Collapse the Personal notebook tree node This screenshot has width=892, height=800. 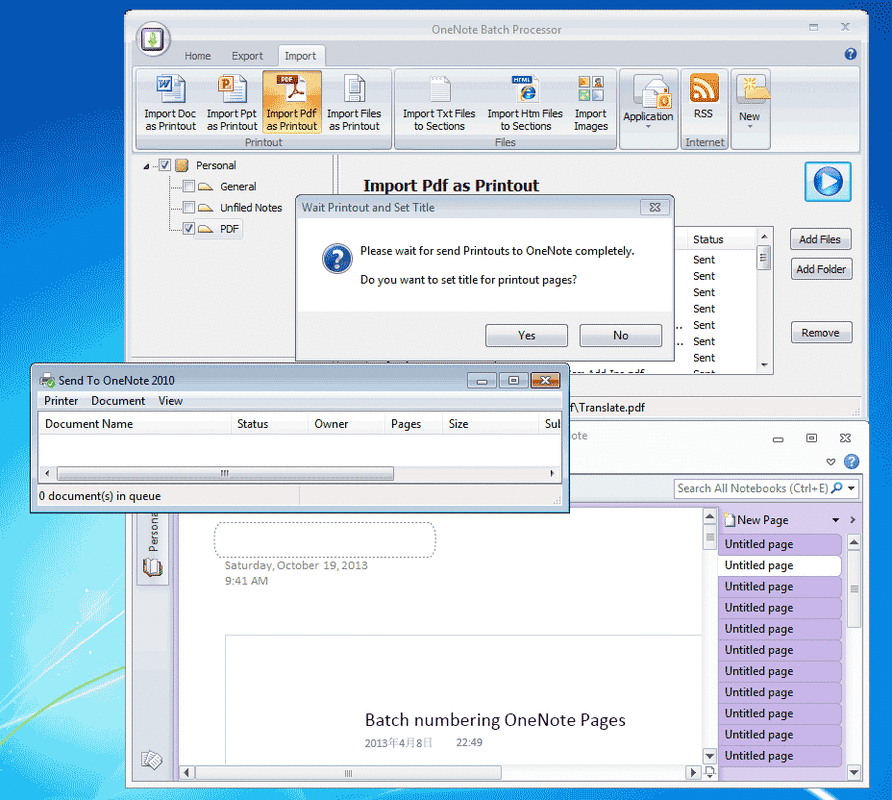point(147,166)
